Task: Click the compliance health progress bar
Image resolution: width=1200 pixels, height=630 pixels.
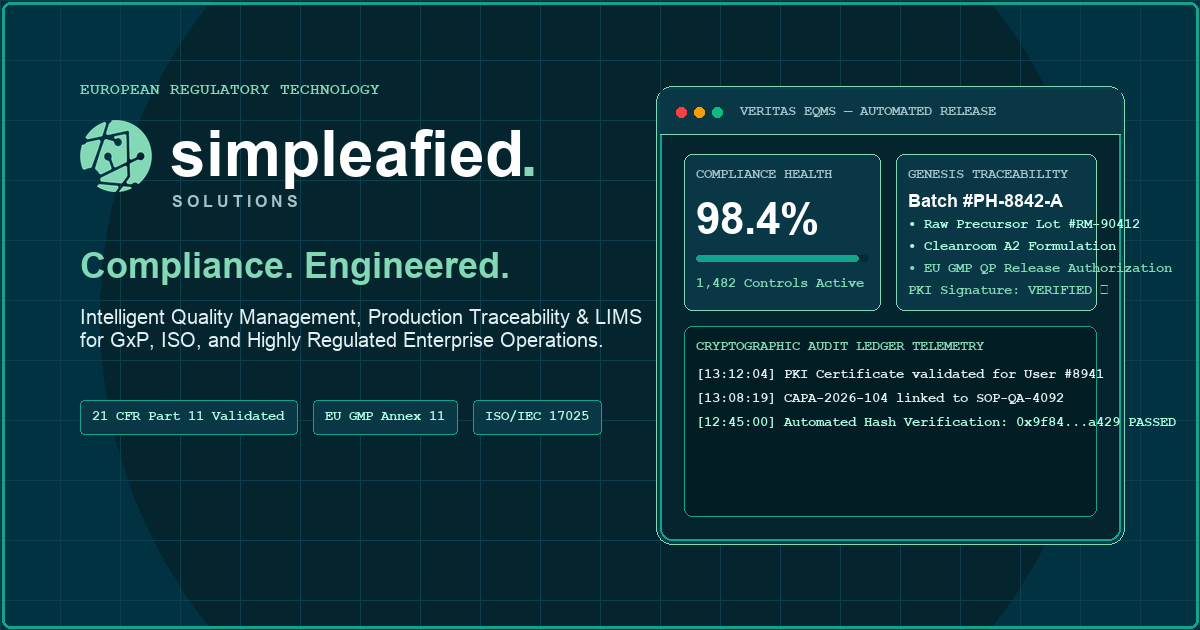Action: (x=781, y=258)
